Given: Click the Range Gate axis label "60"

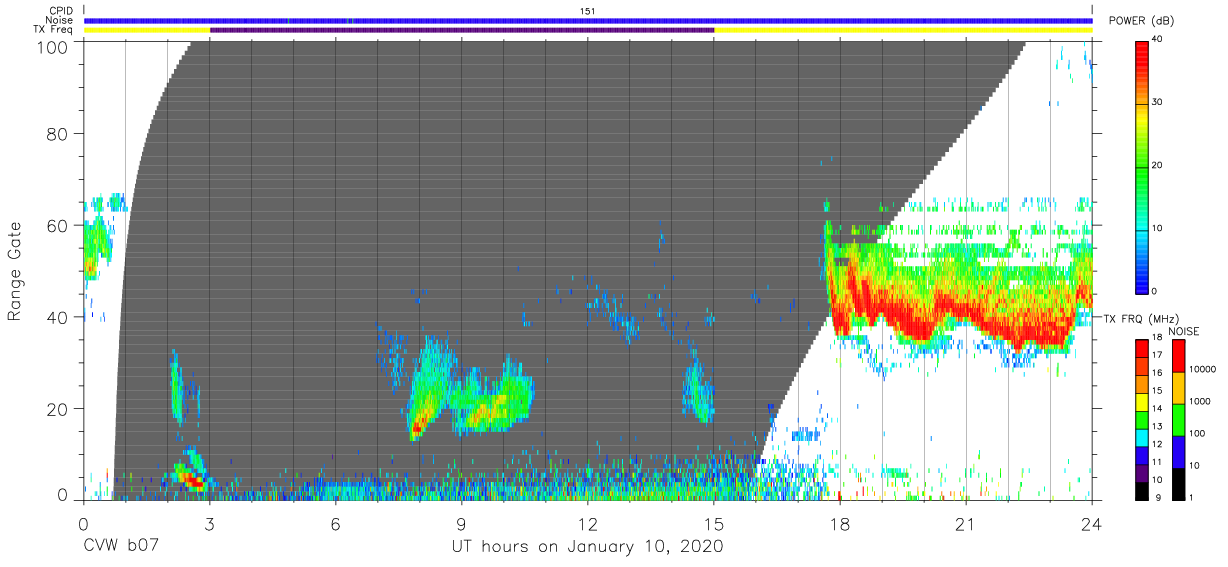Looking at the screenshot, I should click(58, 225).
